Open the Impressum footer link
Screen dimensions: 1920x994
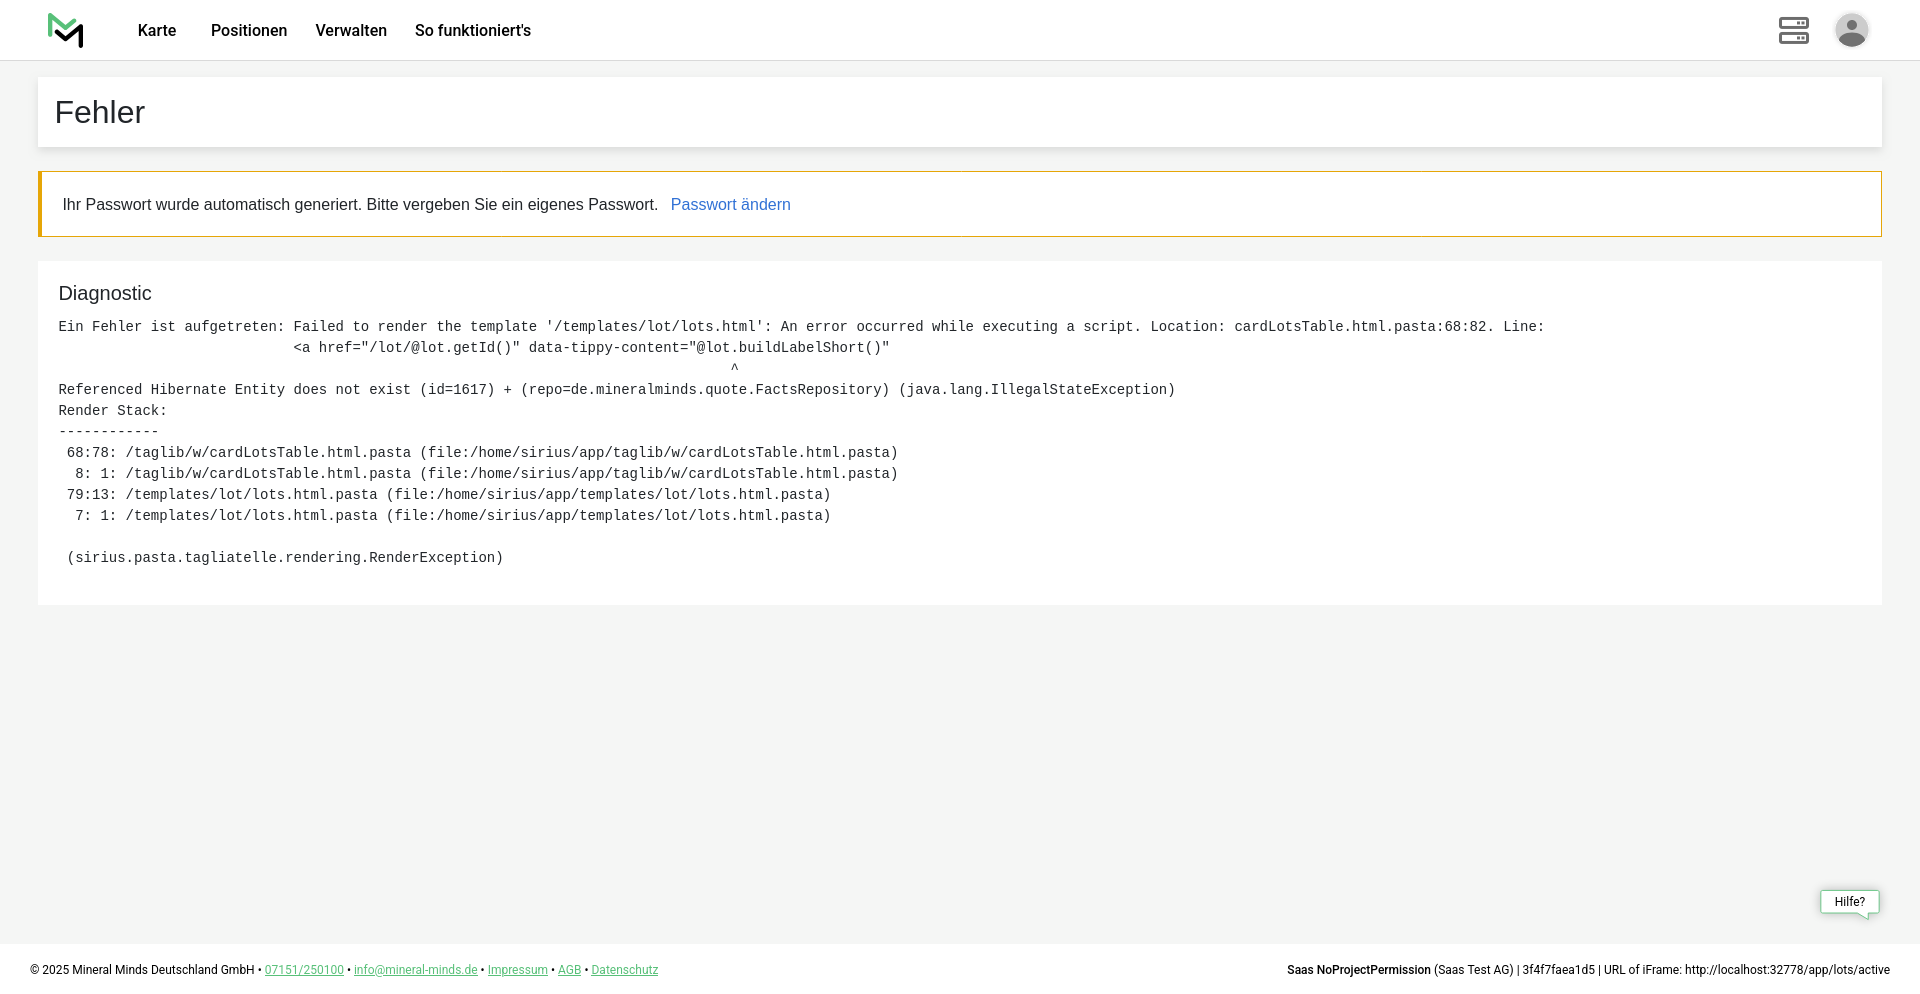coord(517,970)
